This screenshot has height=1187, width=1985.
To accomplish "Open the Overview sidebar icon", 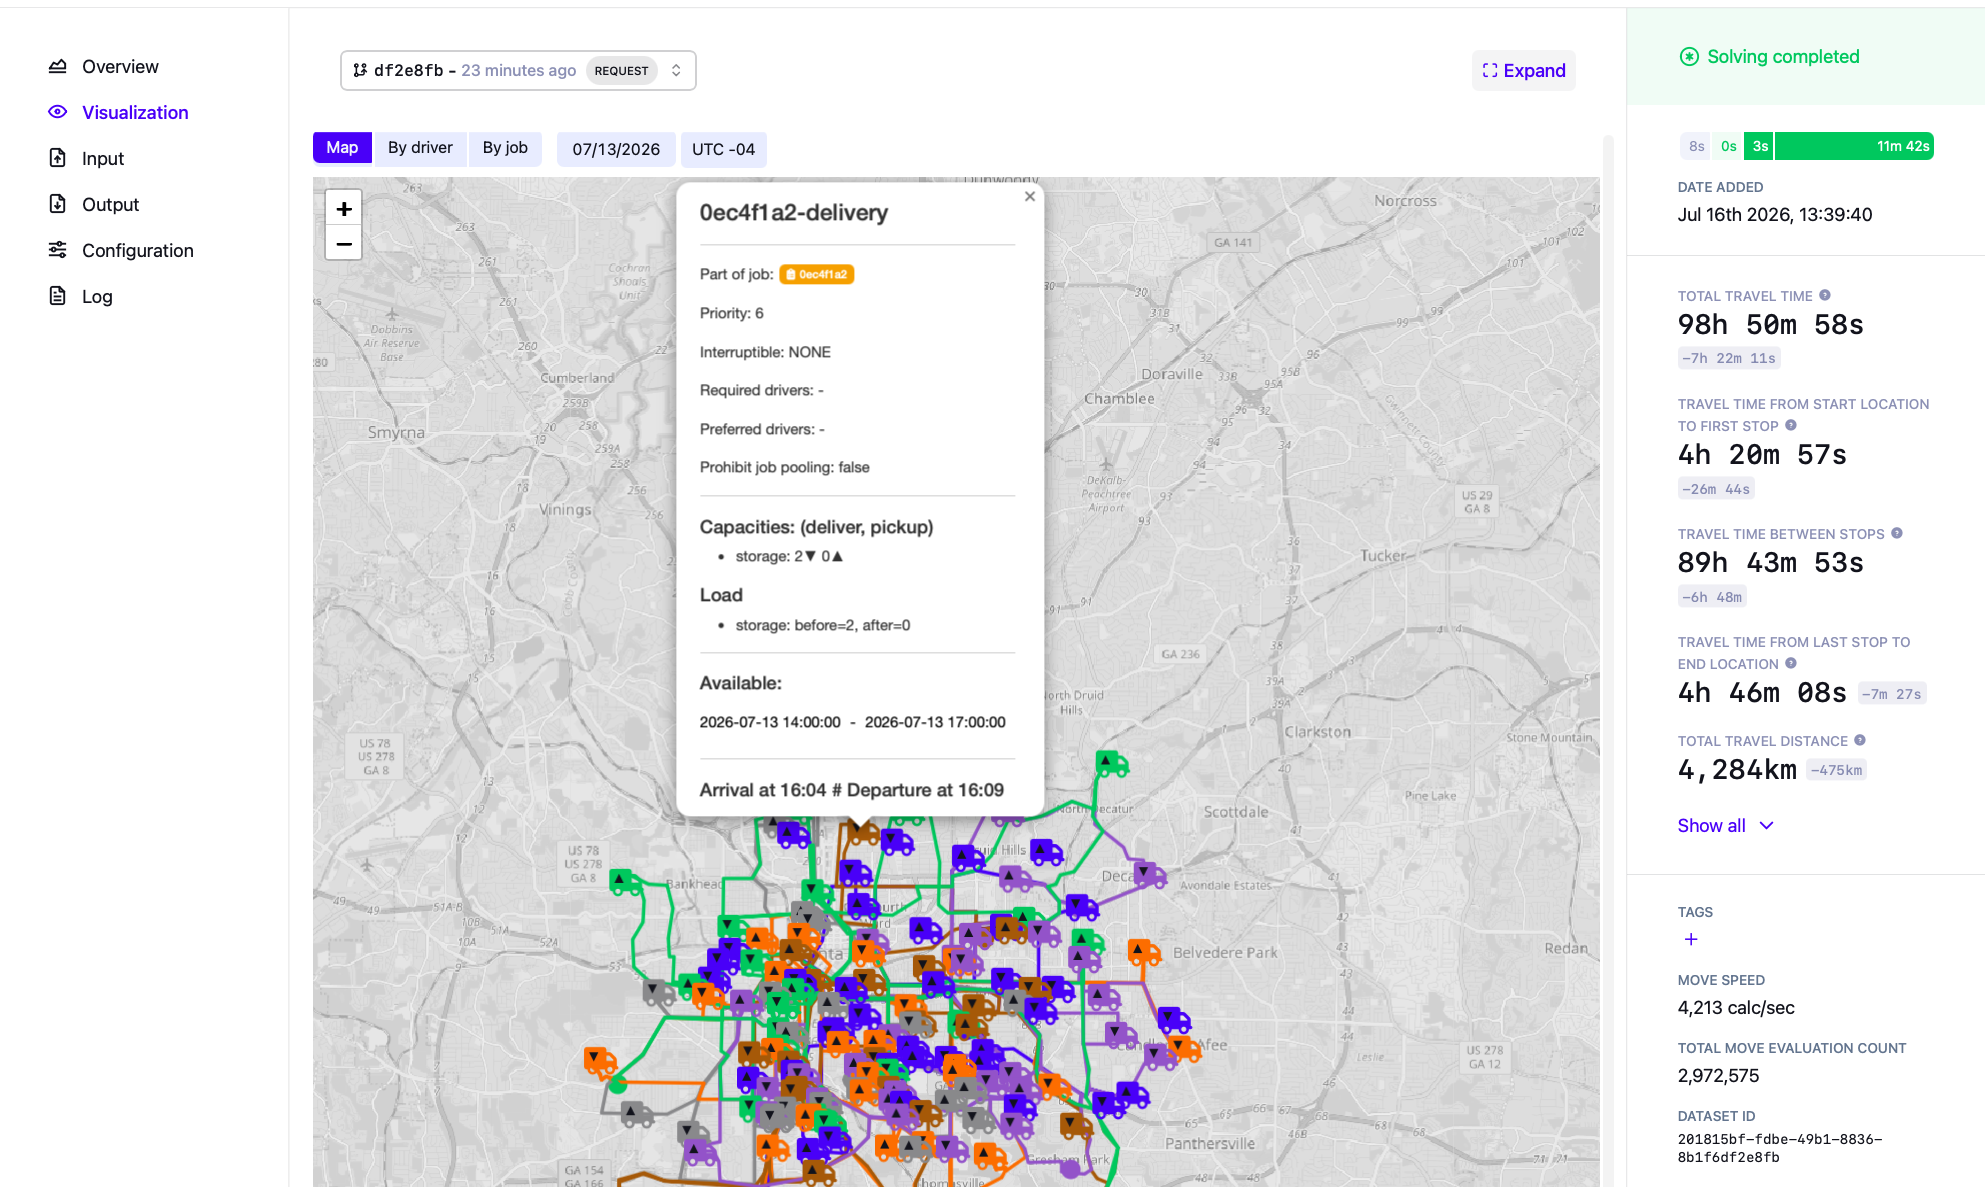I will (58, 66).
